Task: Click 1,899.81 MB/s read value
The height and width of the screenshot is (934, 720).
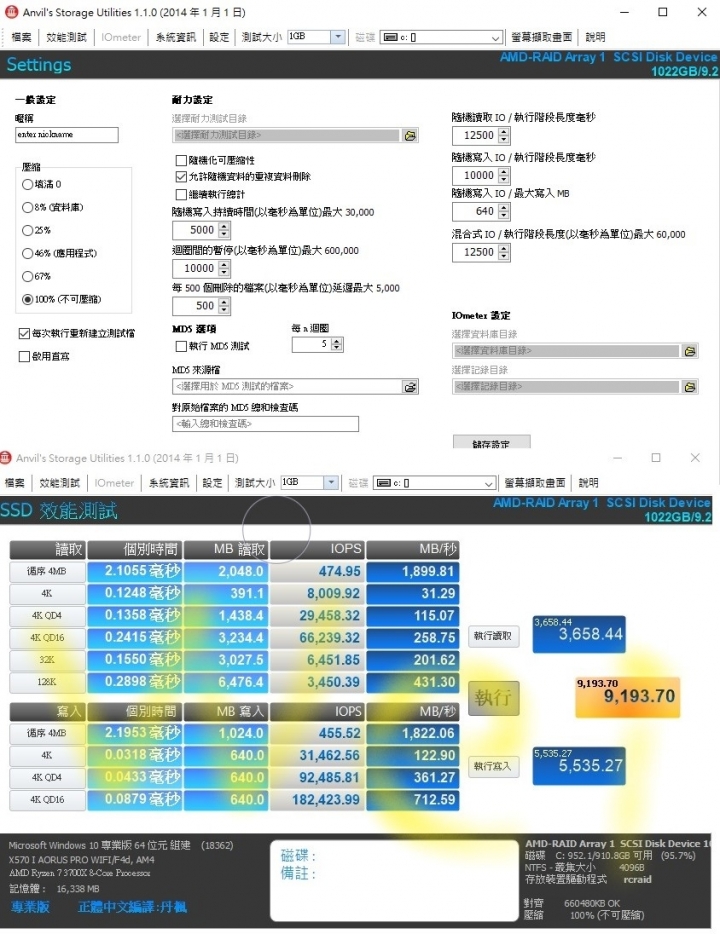Action: click(428, 572)
